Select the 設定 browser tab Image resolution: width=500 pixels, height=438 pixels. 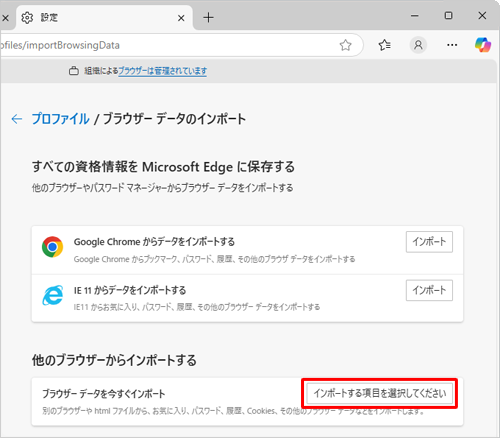point(104,17)
